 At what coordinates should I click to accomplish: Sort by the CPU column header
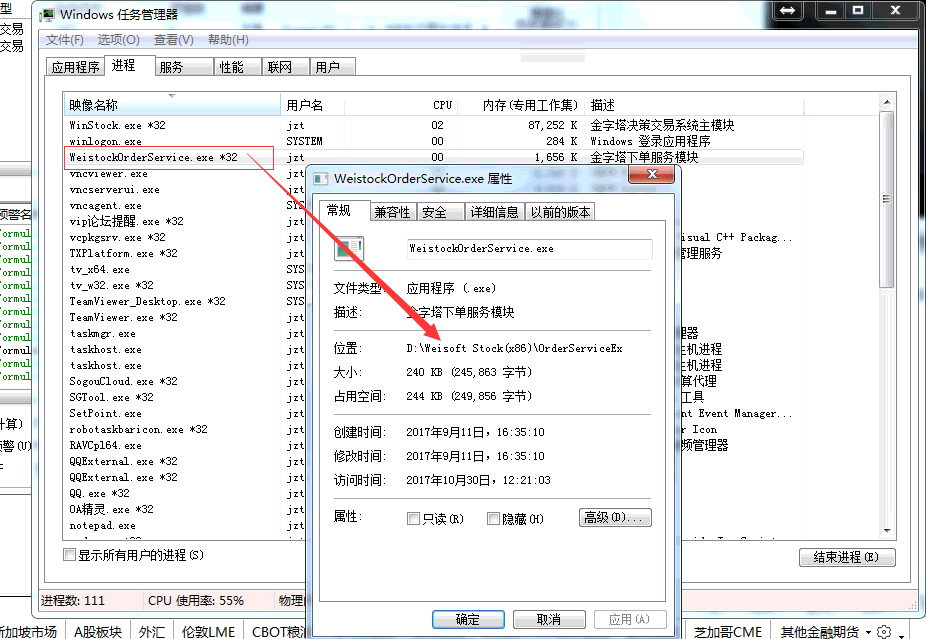click(400, 105)
